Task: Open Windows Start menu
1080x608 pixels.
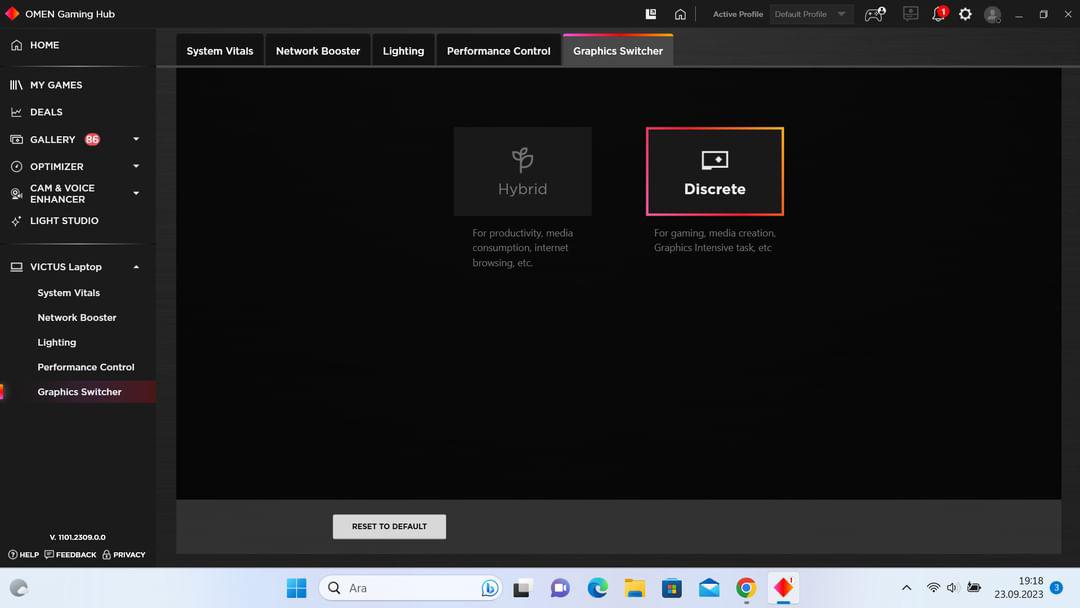Action: coord(296,588)
